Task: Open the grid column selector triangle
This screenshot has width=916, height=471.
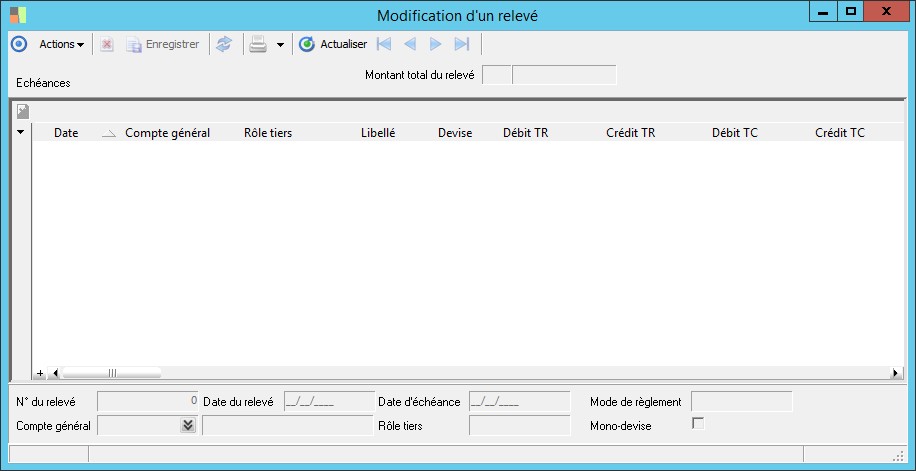Action: (21, 133)
